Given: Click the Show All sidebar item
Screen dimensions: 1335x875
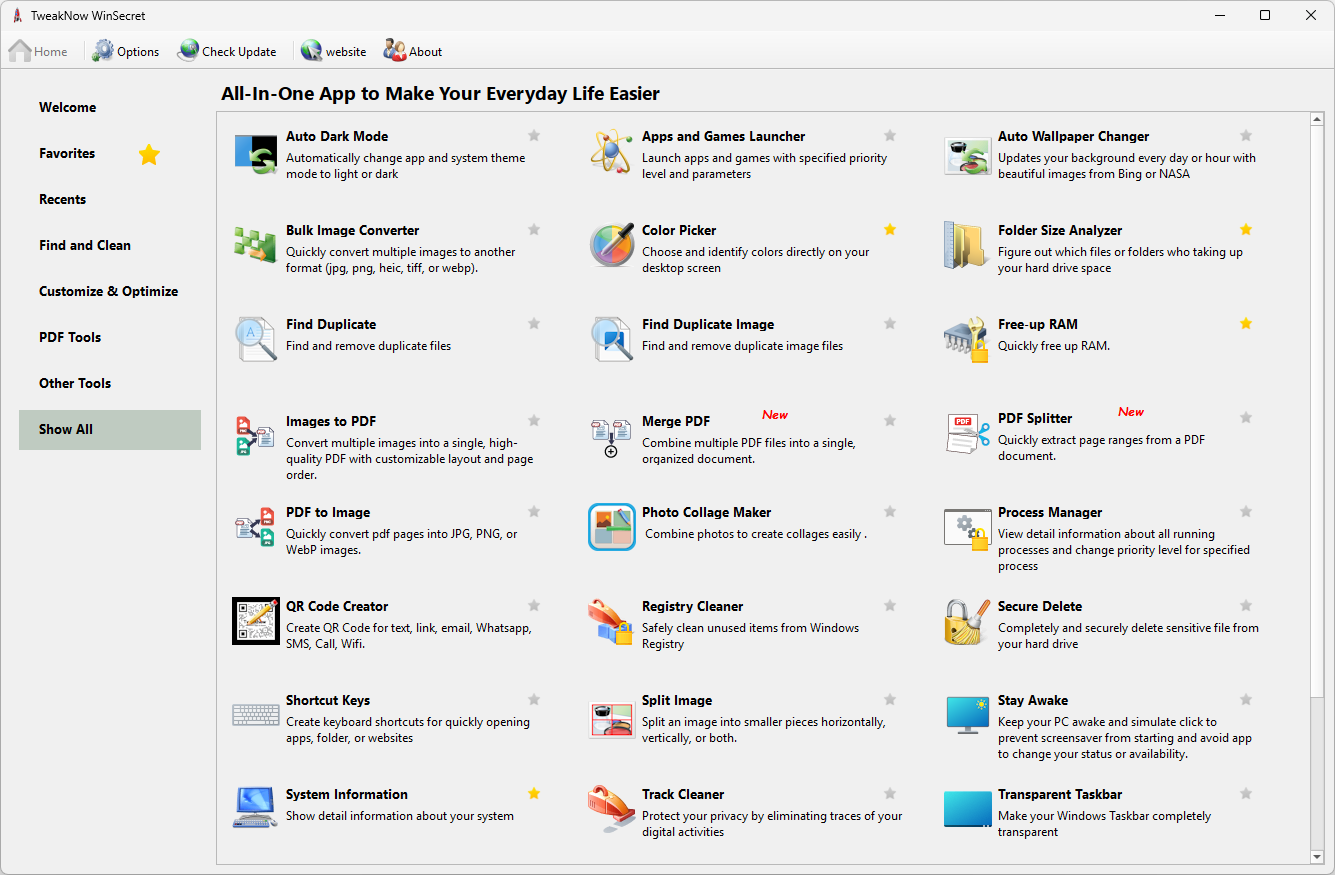Looking at the screenshot, I should coord(110,429).
